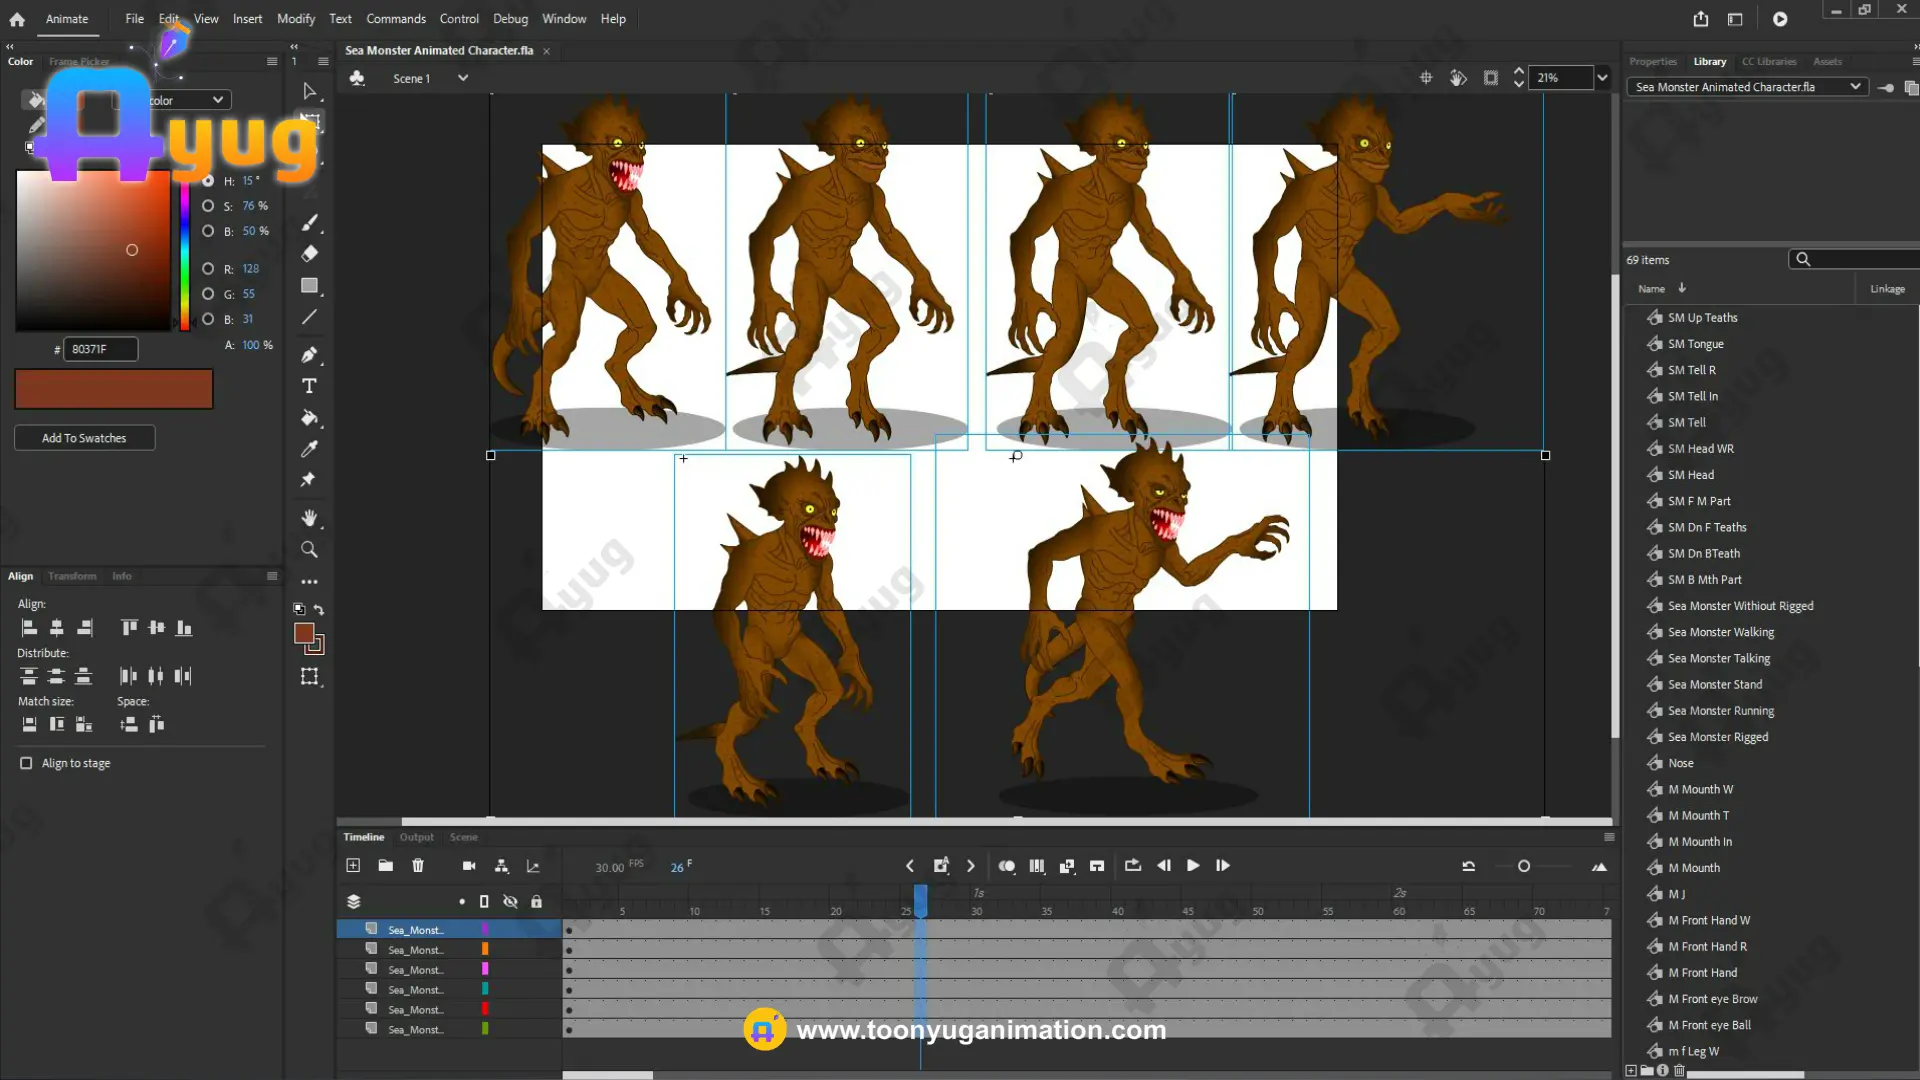Toggle the Onion Skin button

point(1007,866)
